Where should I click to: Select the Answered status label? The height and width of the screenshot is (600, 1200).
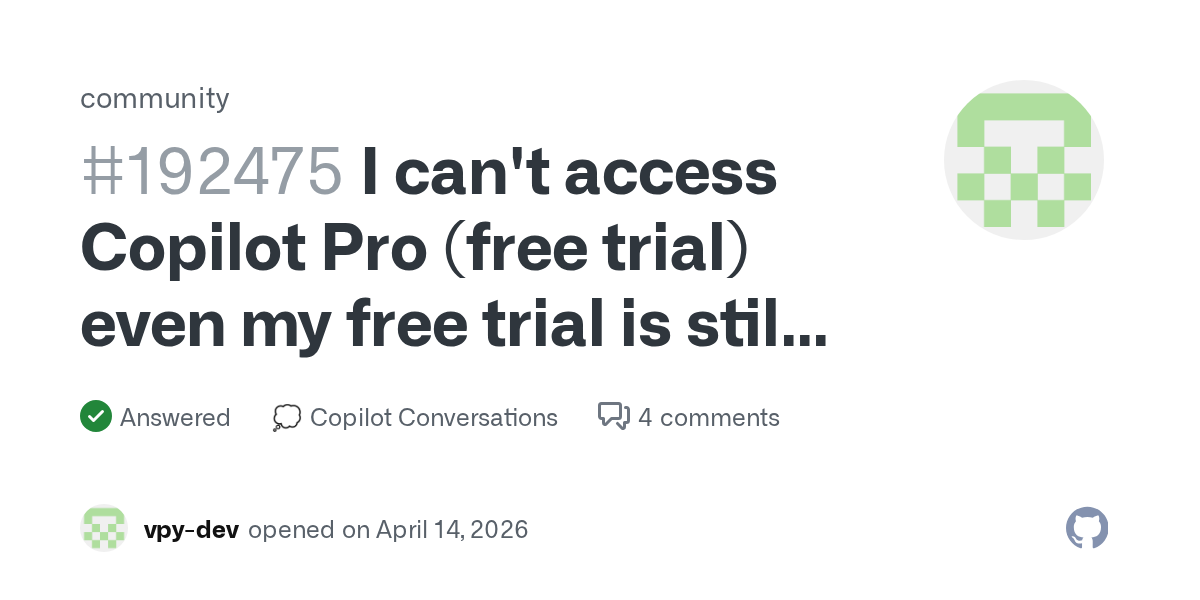(x=175, y=417)
